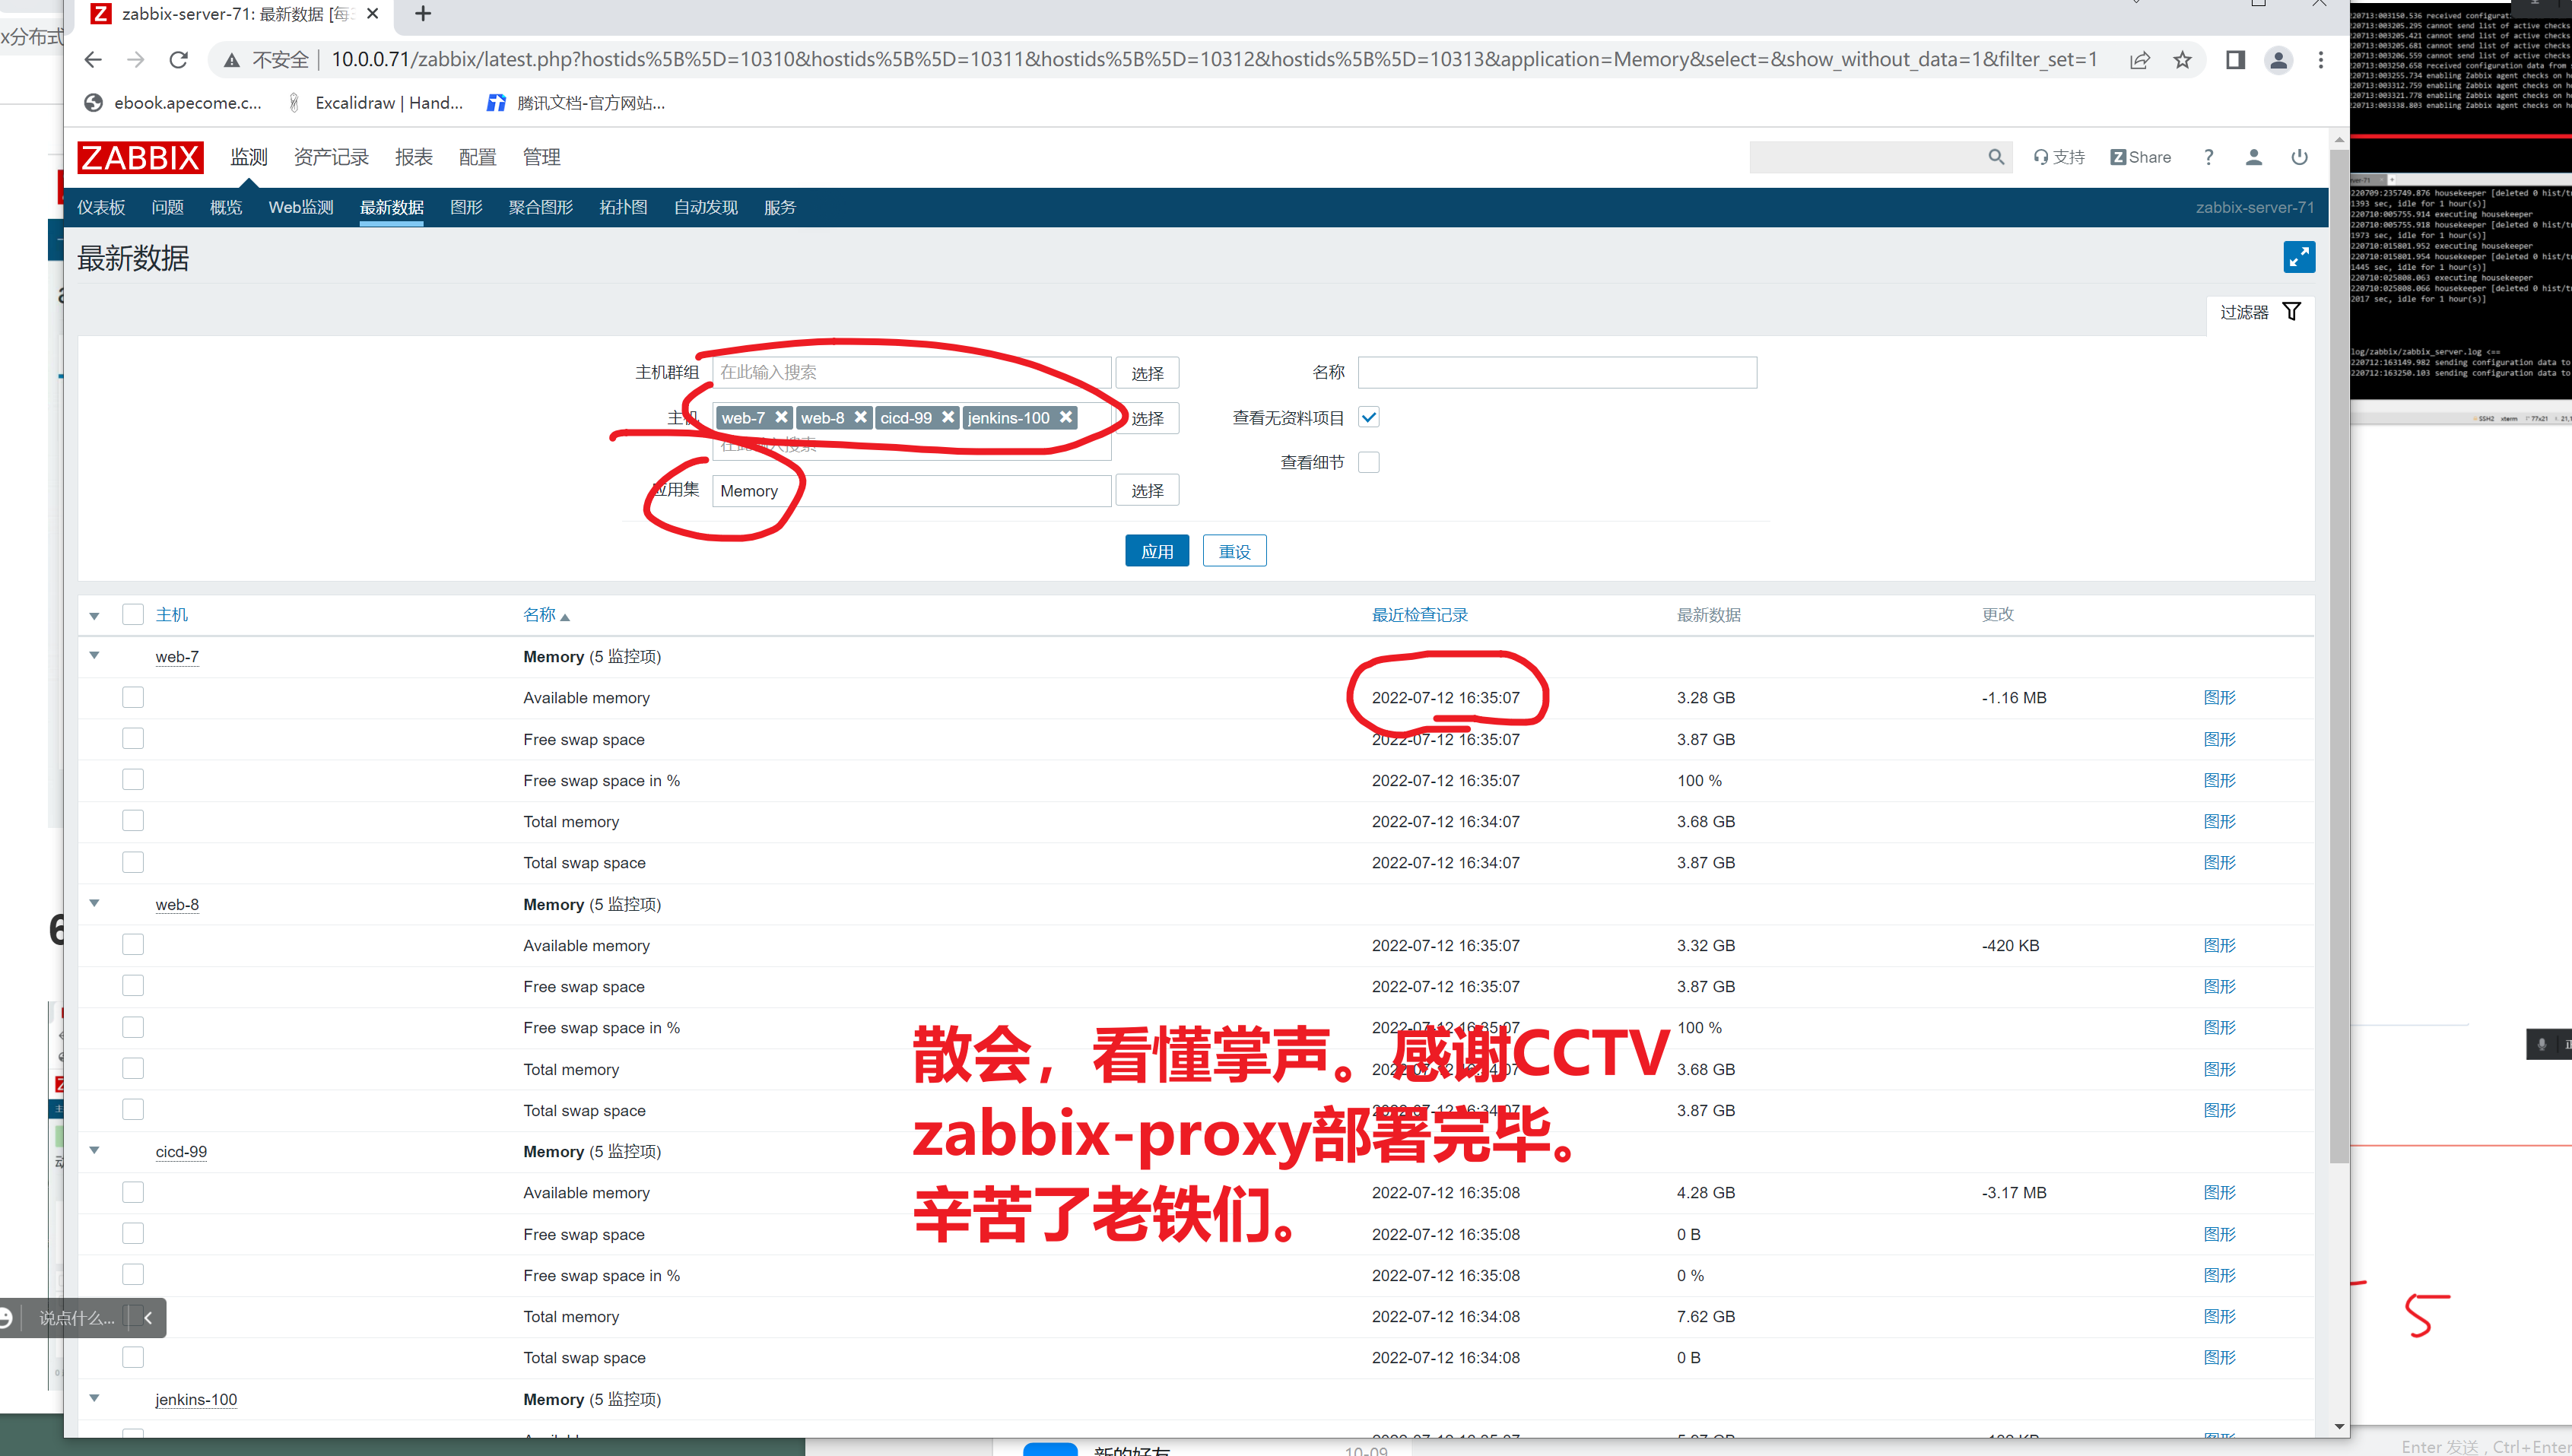The width and height of the screenshot is (2572, 1456).
Task: Collapse the web-7 host group arrow
Action: (95, 656)
